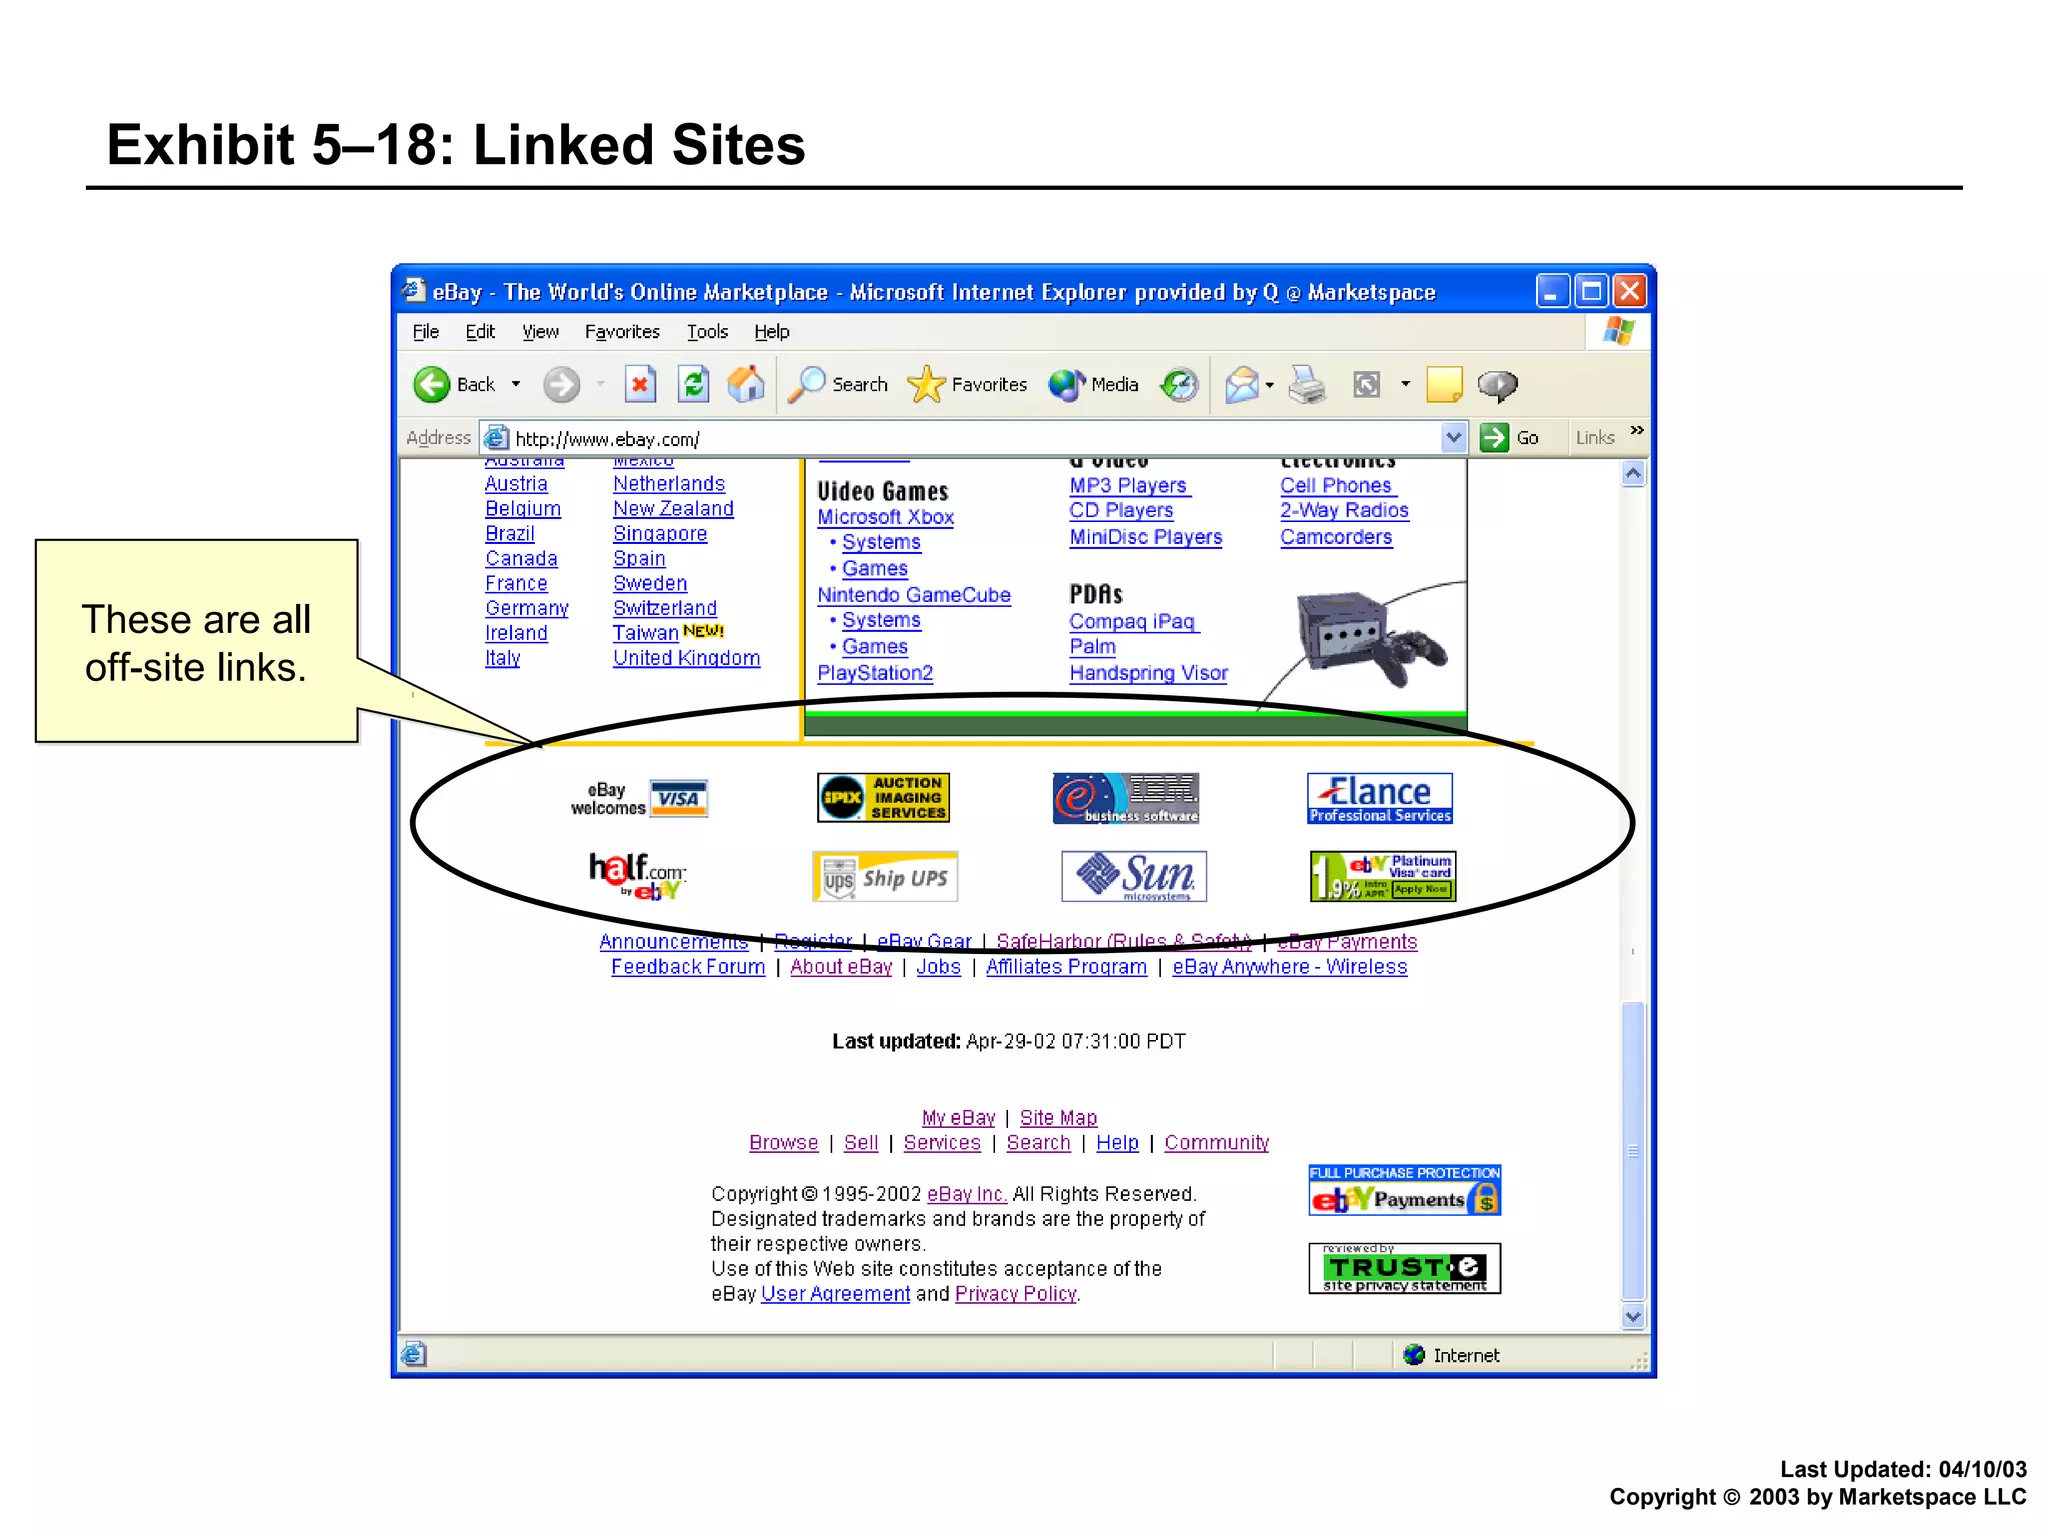
Task: Click the Discuss speech bubble icon
Action: (1497, 385)
